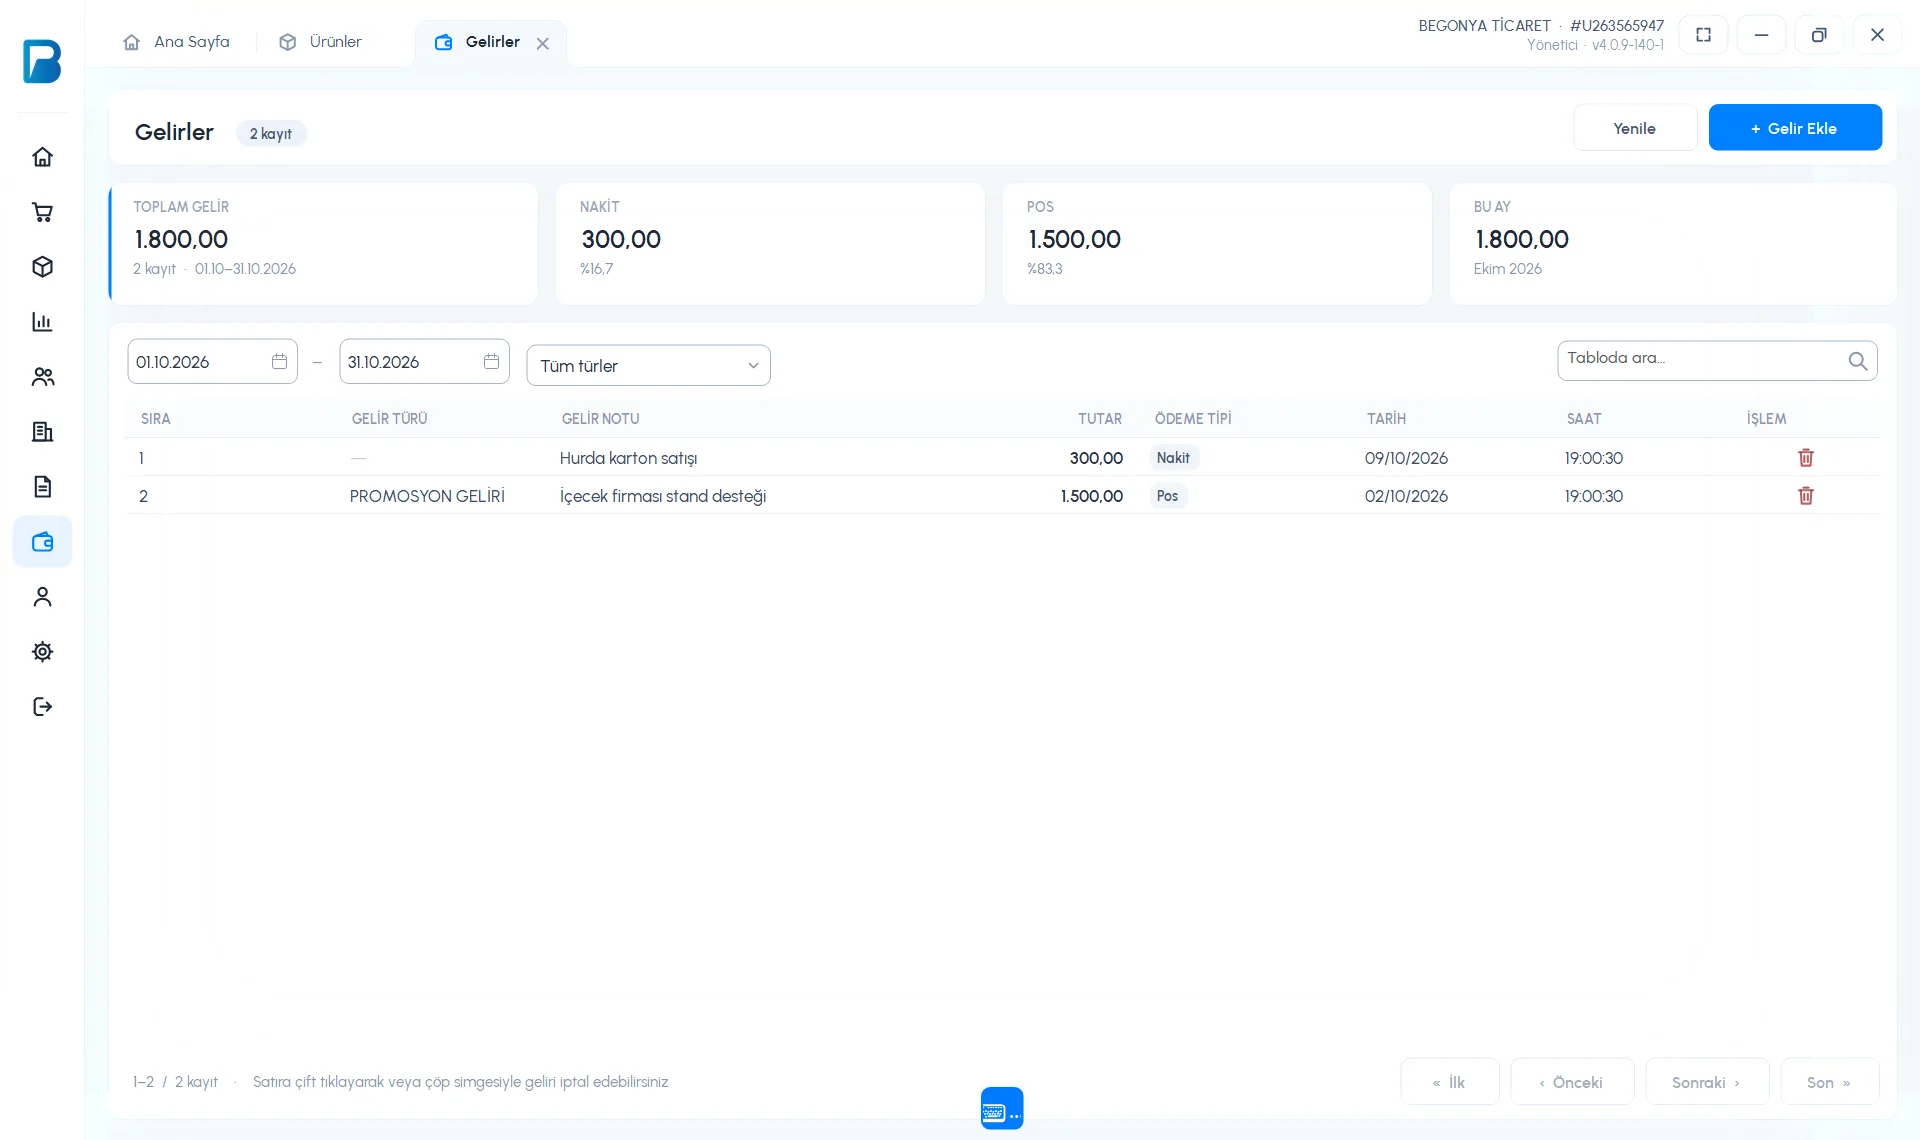The height and width of the screenshot is (1140, 1920).
Task: Click the Önceki page button
Action: pyautogui.click(x=1572, y=1082)
